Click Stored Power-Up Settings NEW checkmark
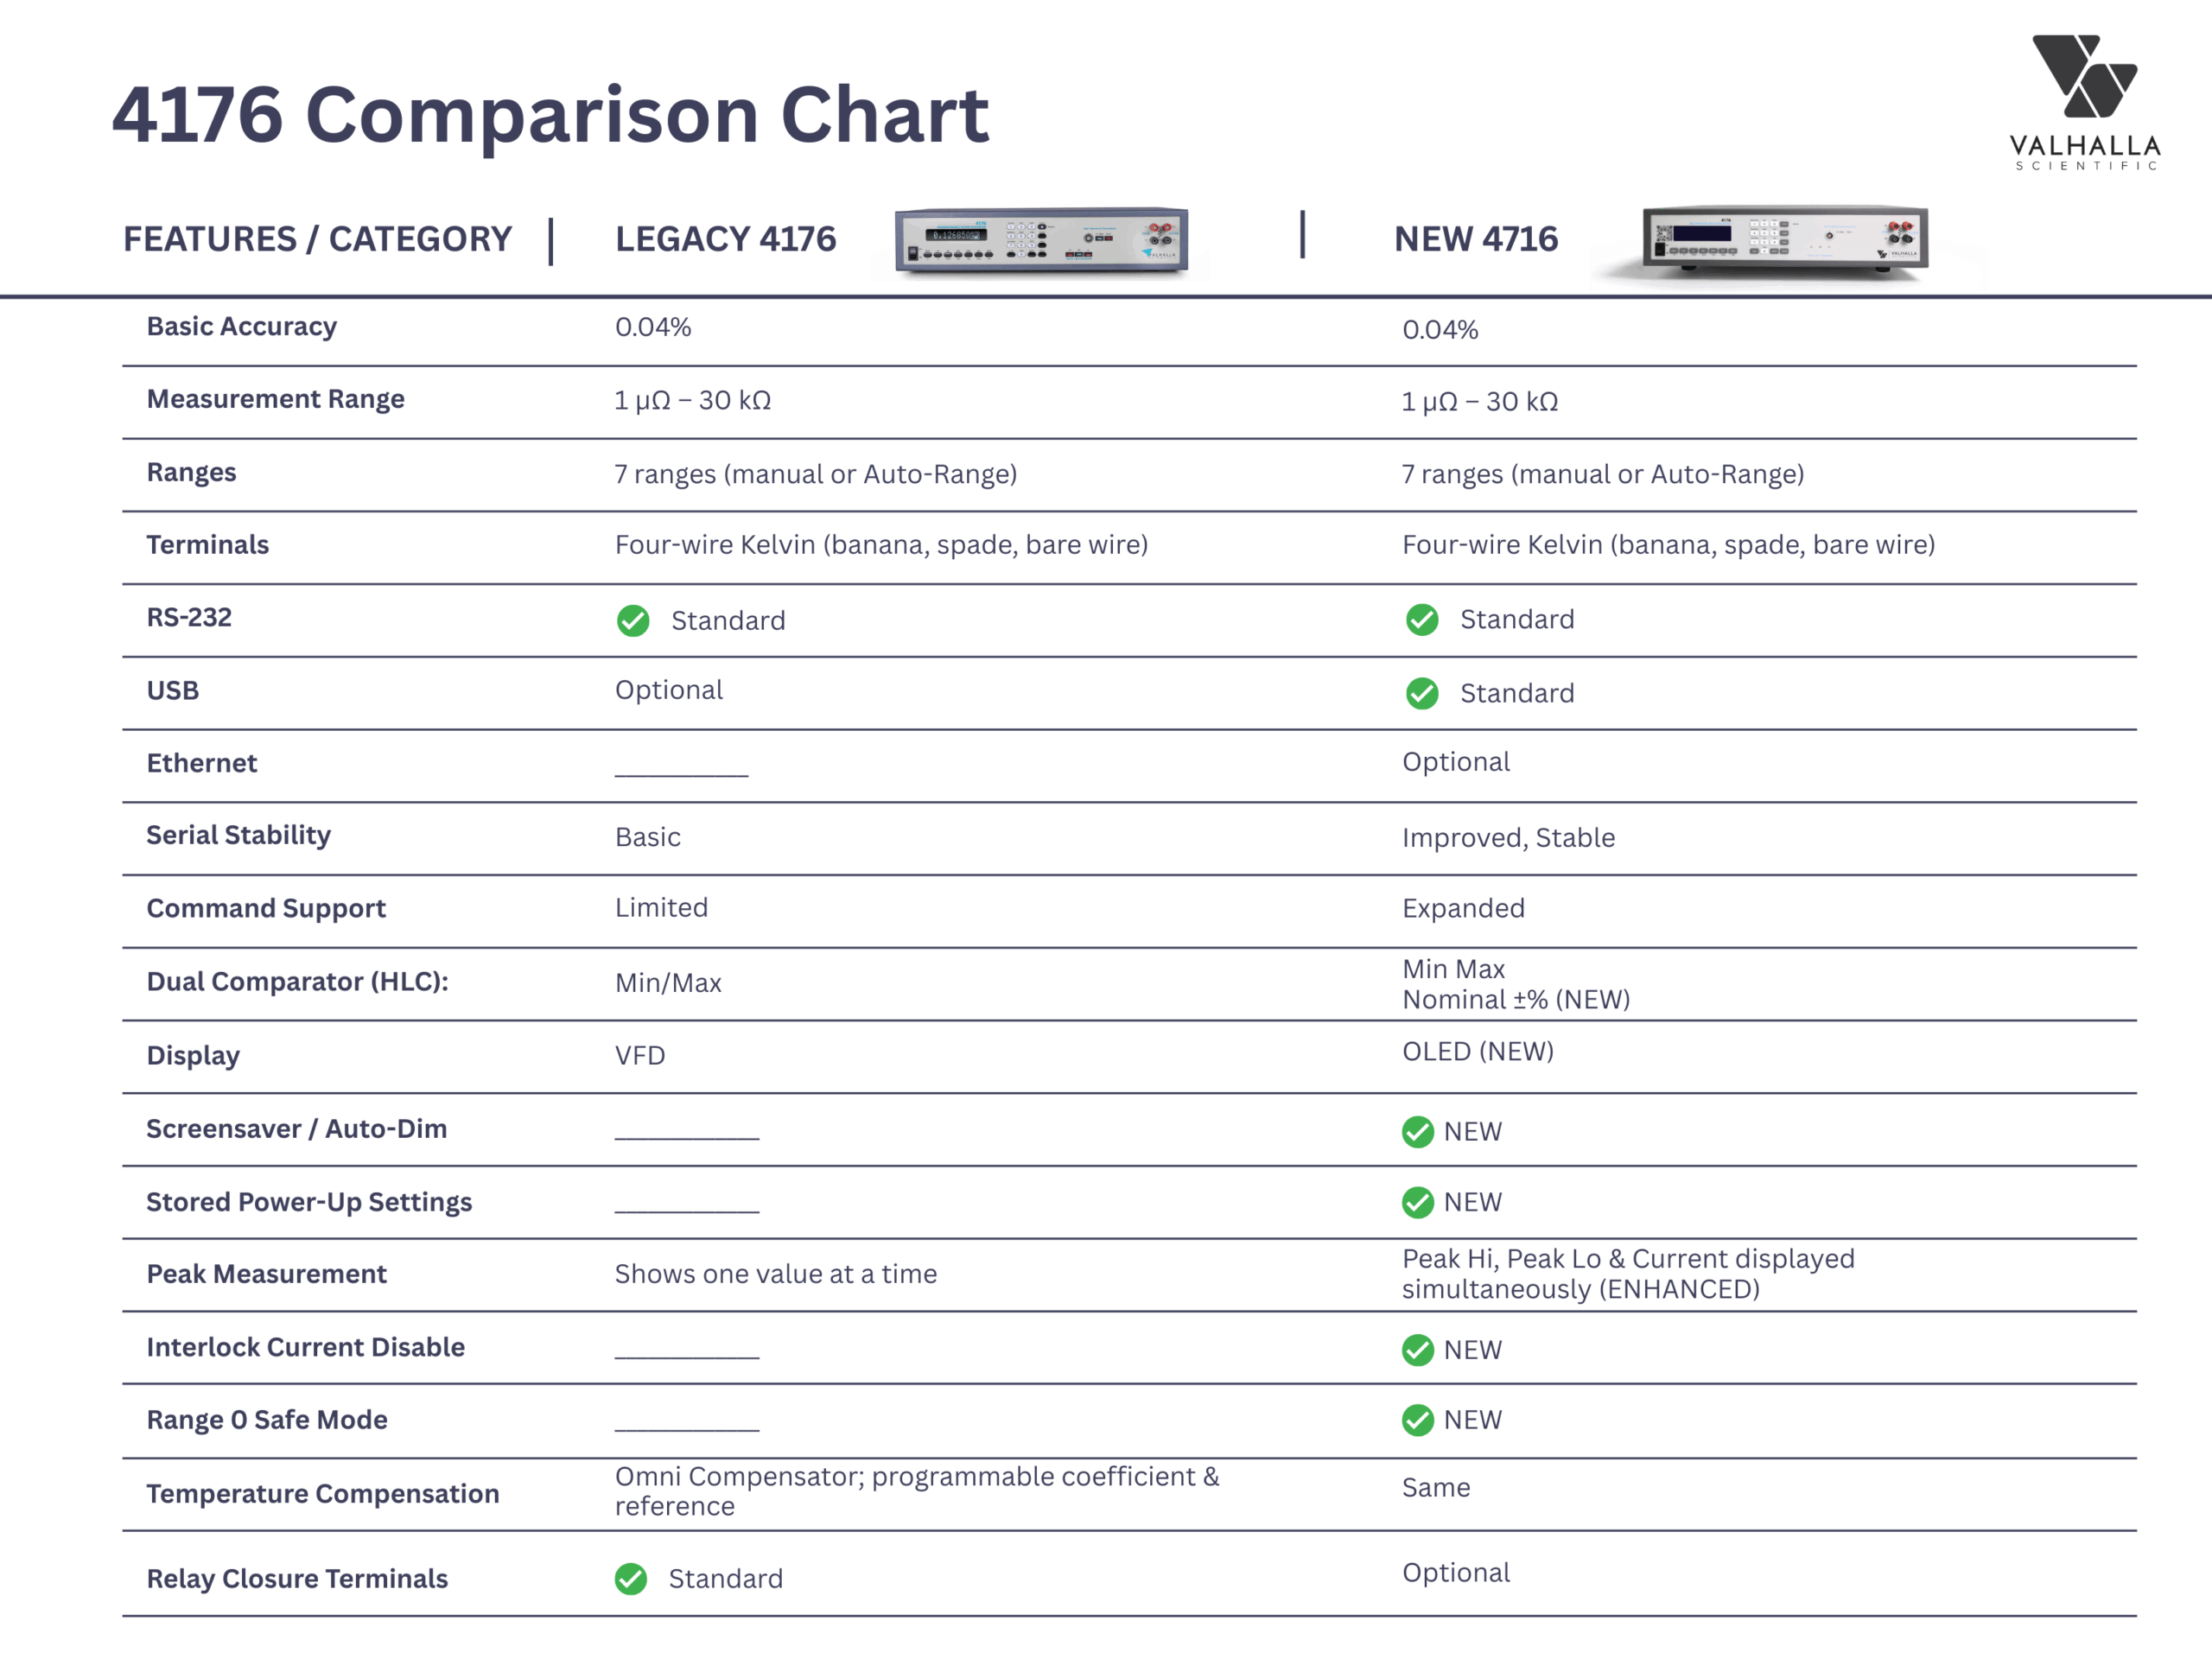 [x=1417, y=1202]
